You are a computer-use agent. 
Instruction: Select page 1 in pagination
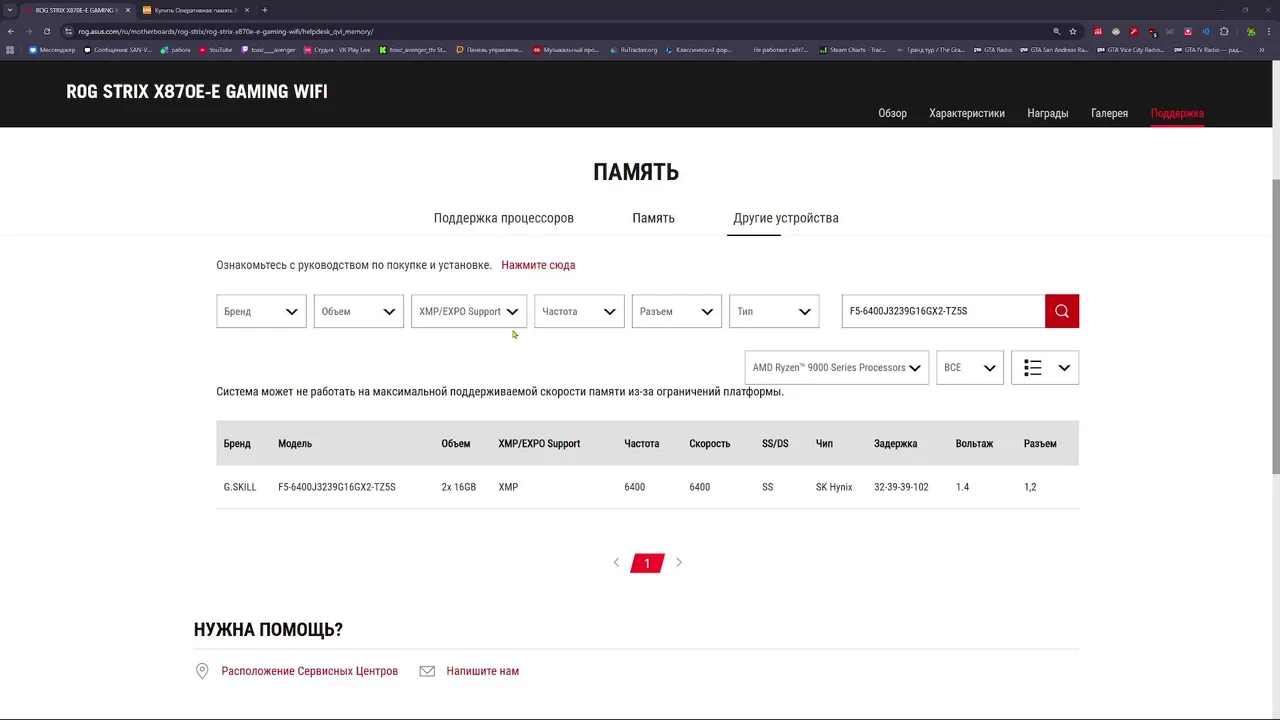[x=647, y=563]
